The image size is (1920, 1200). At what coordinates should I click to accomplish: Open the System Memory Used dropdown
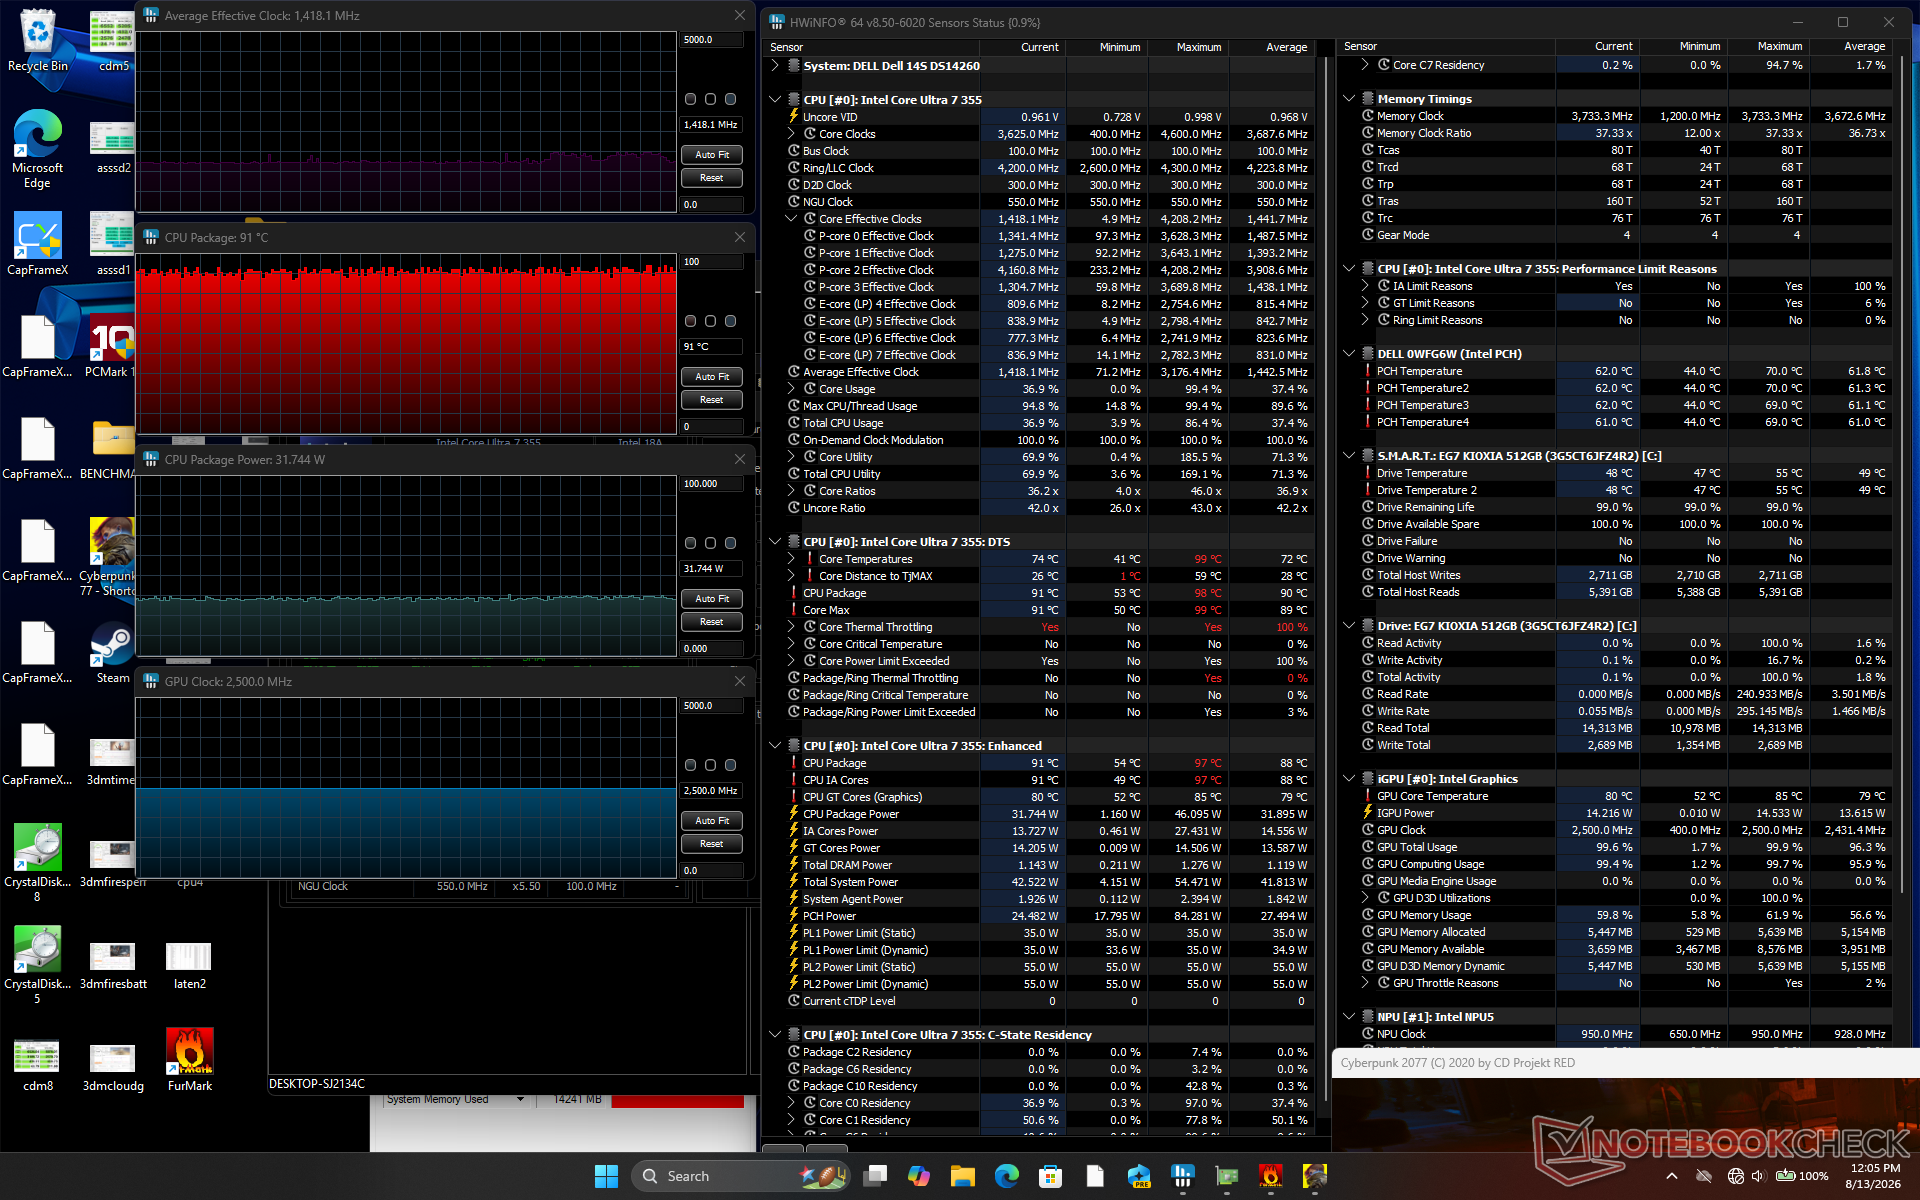tap(520, 1100)
